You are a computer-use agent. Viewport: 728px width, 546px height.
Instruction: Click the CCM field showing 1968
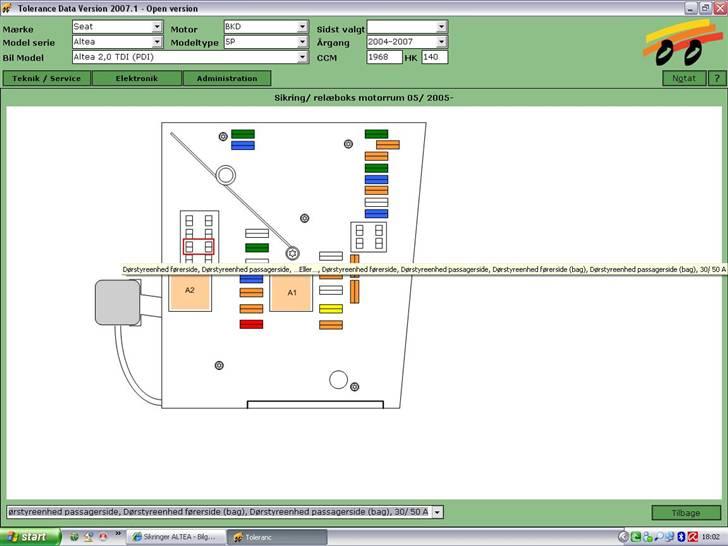[x=384, y=57]
